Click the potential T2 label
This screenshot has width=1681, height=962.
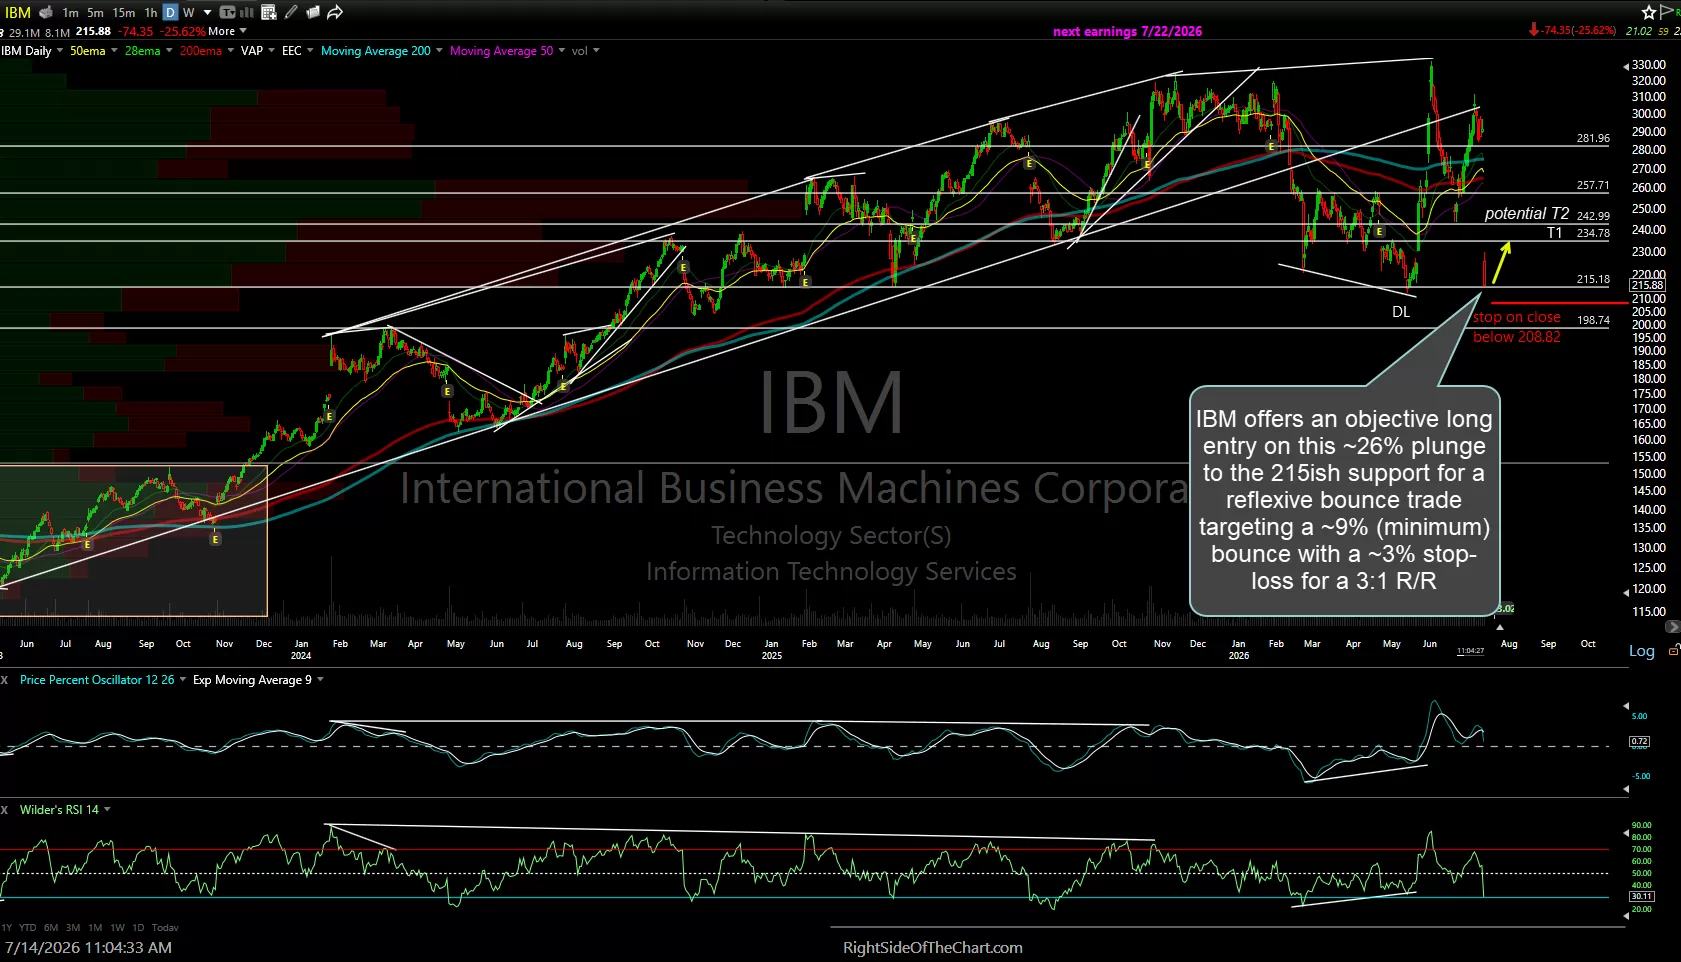click(1526, 214)
